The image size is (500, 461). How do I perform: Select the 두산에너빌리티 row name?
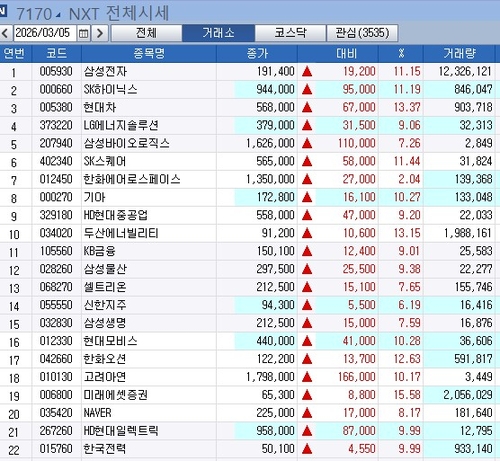121,233
